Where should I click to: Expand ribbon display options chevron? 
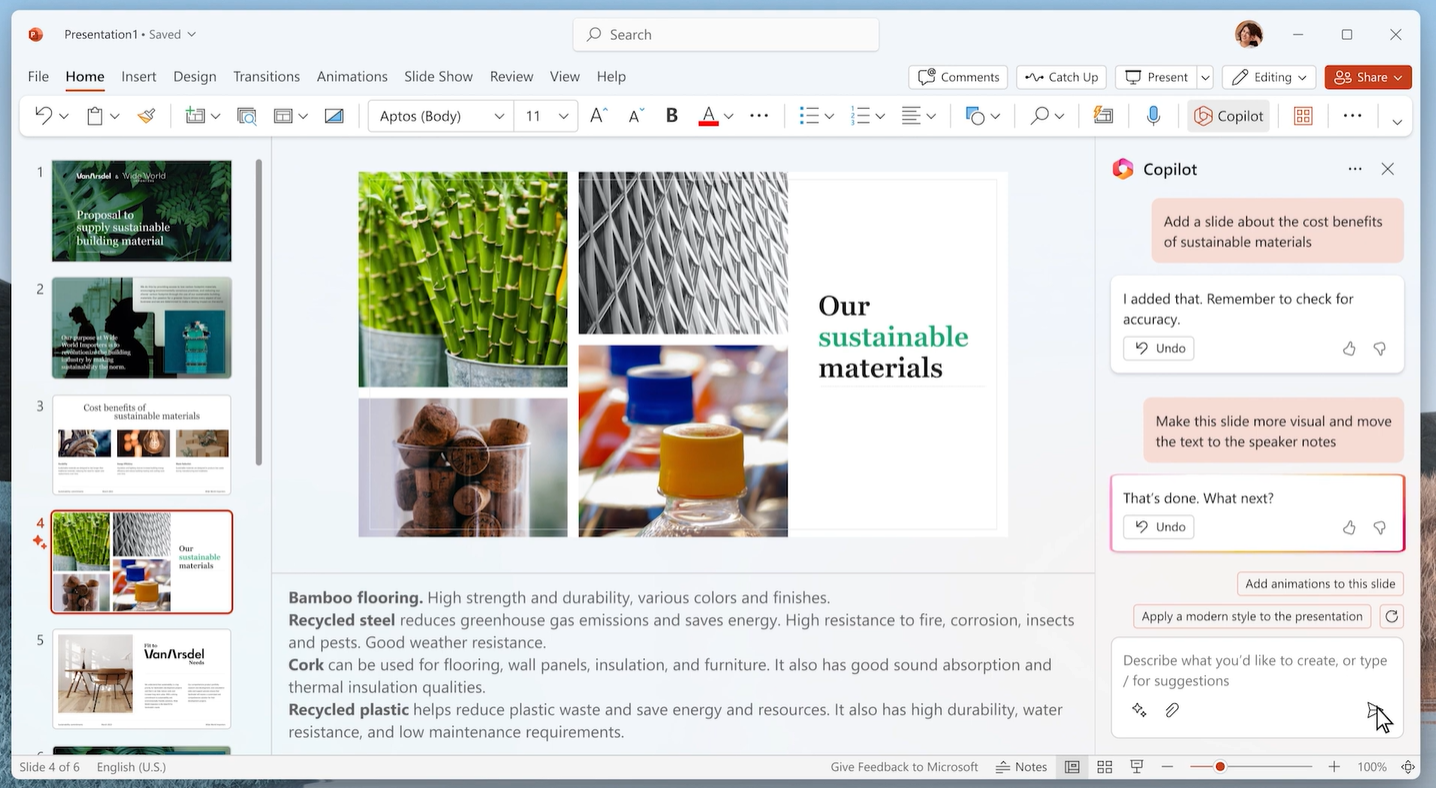(1397, 122)
